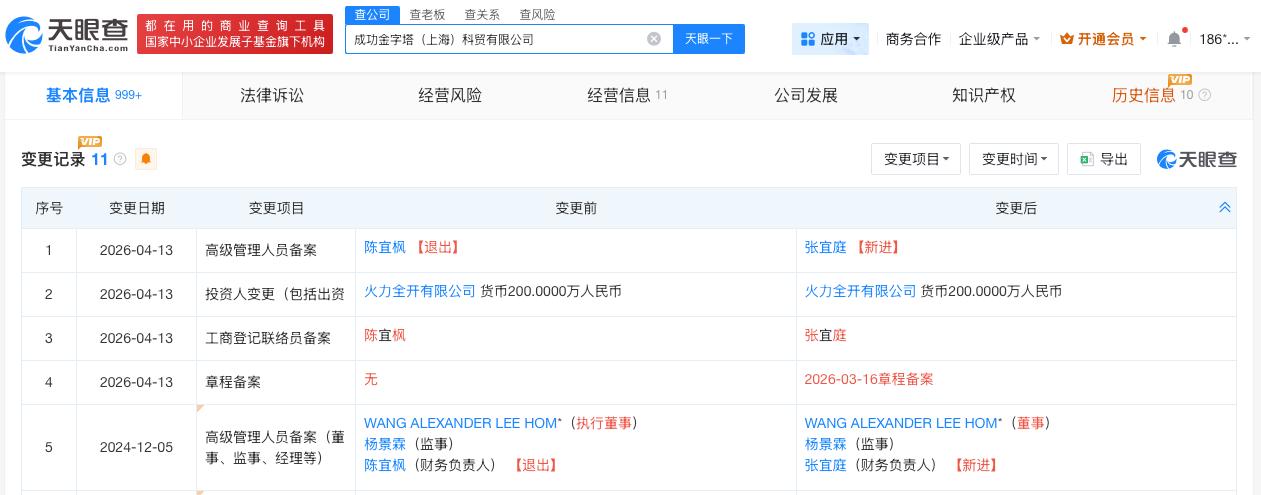The height and width of the screenshot is (495, 1261).
Task: Click the 2024-12-05 date cell
Action: tap(136, 448)
